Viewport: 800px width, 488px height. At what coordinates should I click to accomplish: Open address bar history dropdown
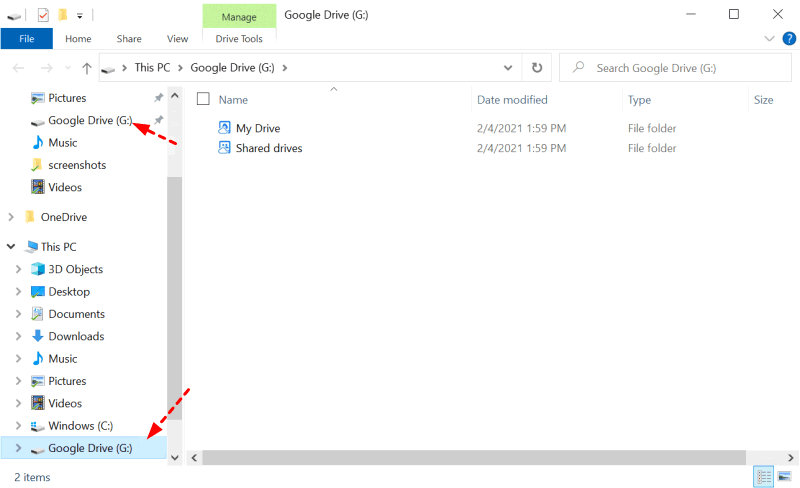tap(508, 68)
